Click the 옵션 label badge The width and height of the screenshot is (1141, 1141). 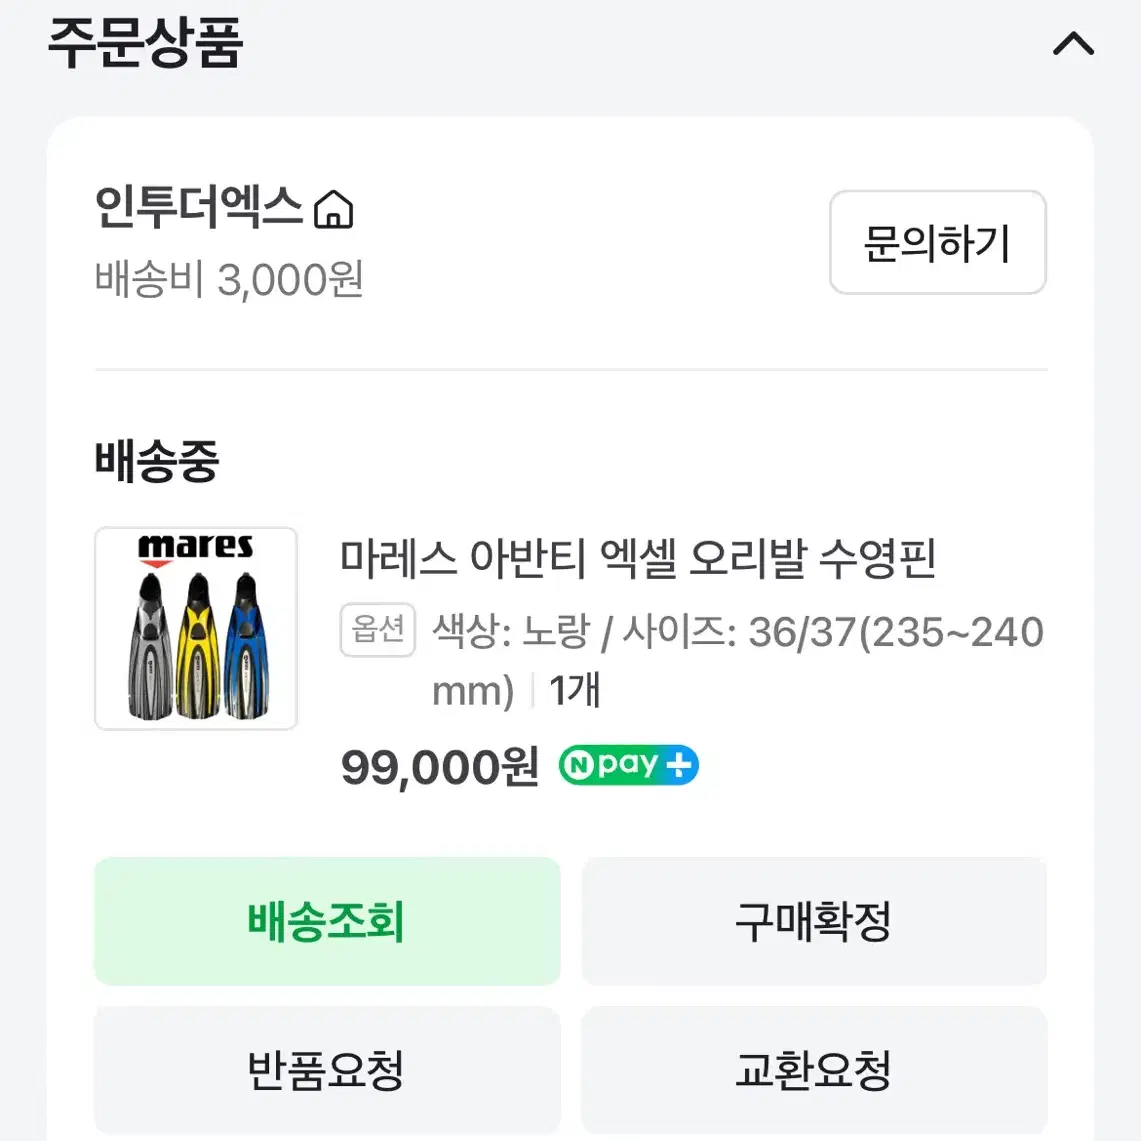(x=378, y=629)
